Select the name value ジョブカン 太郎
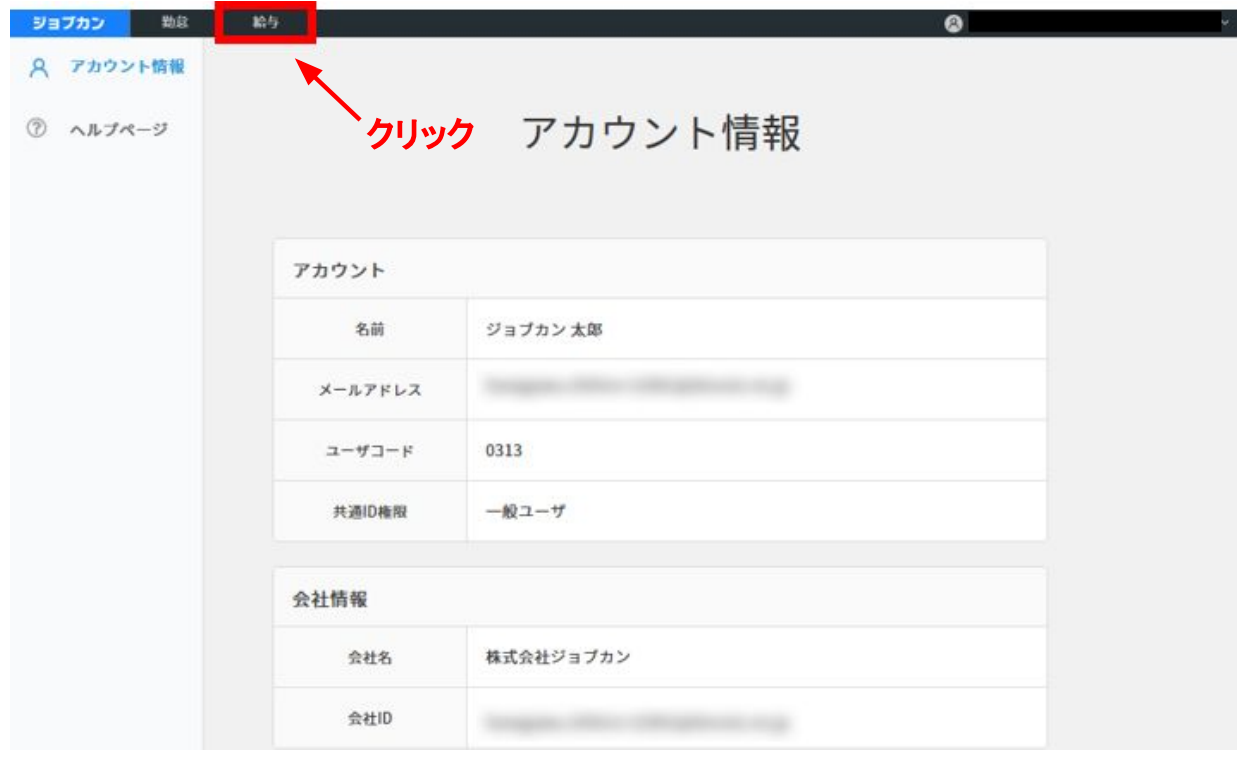Viewport: 1252px width, 764px height. coord(544,330)
